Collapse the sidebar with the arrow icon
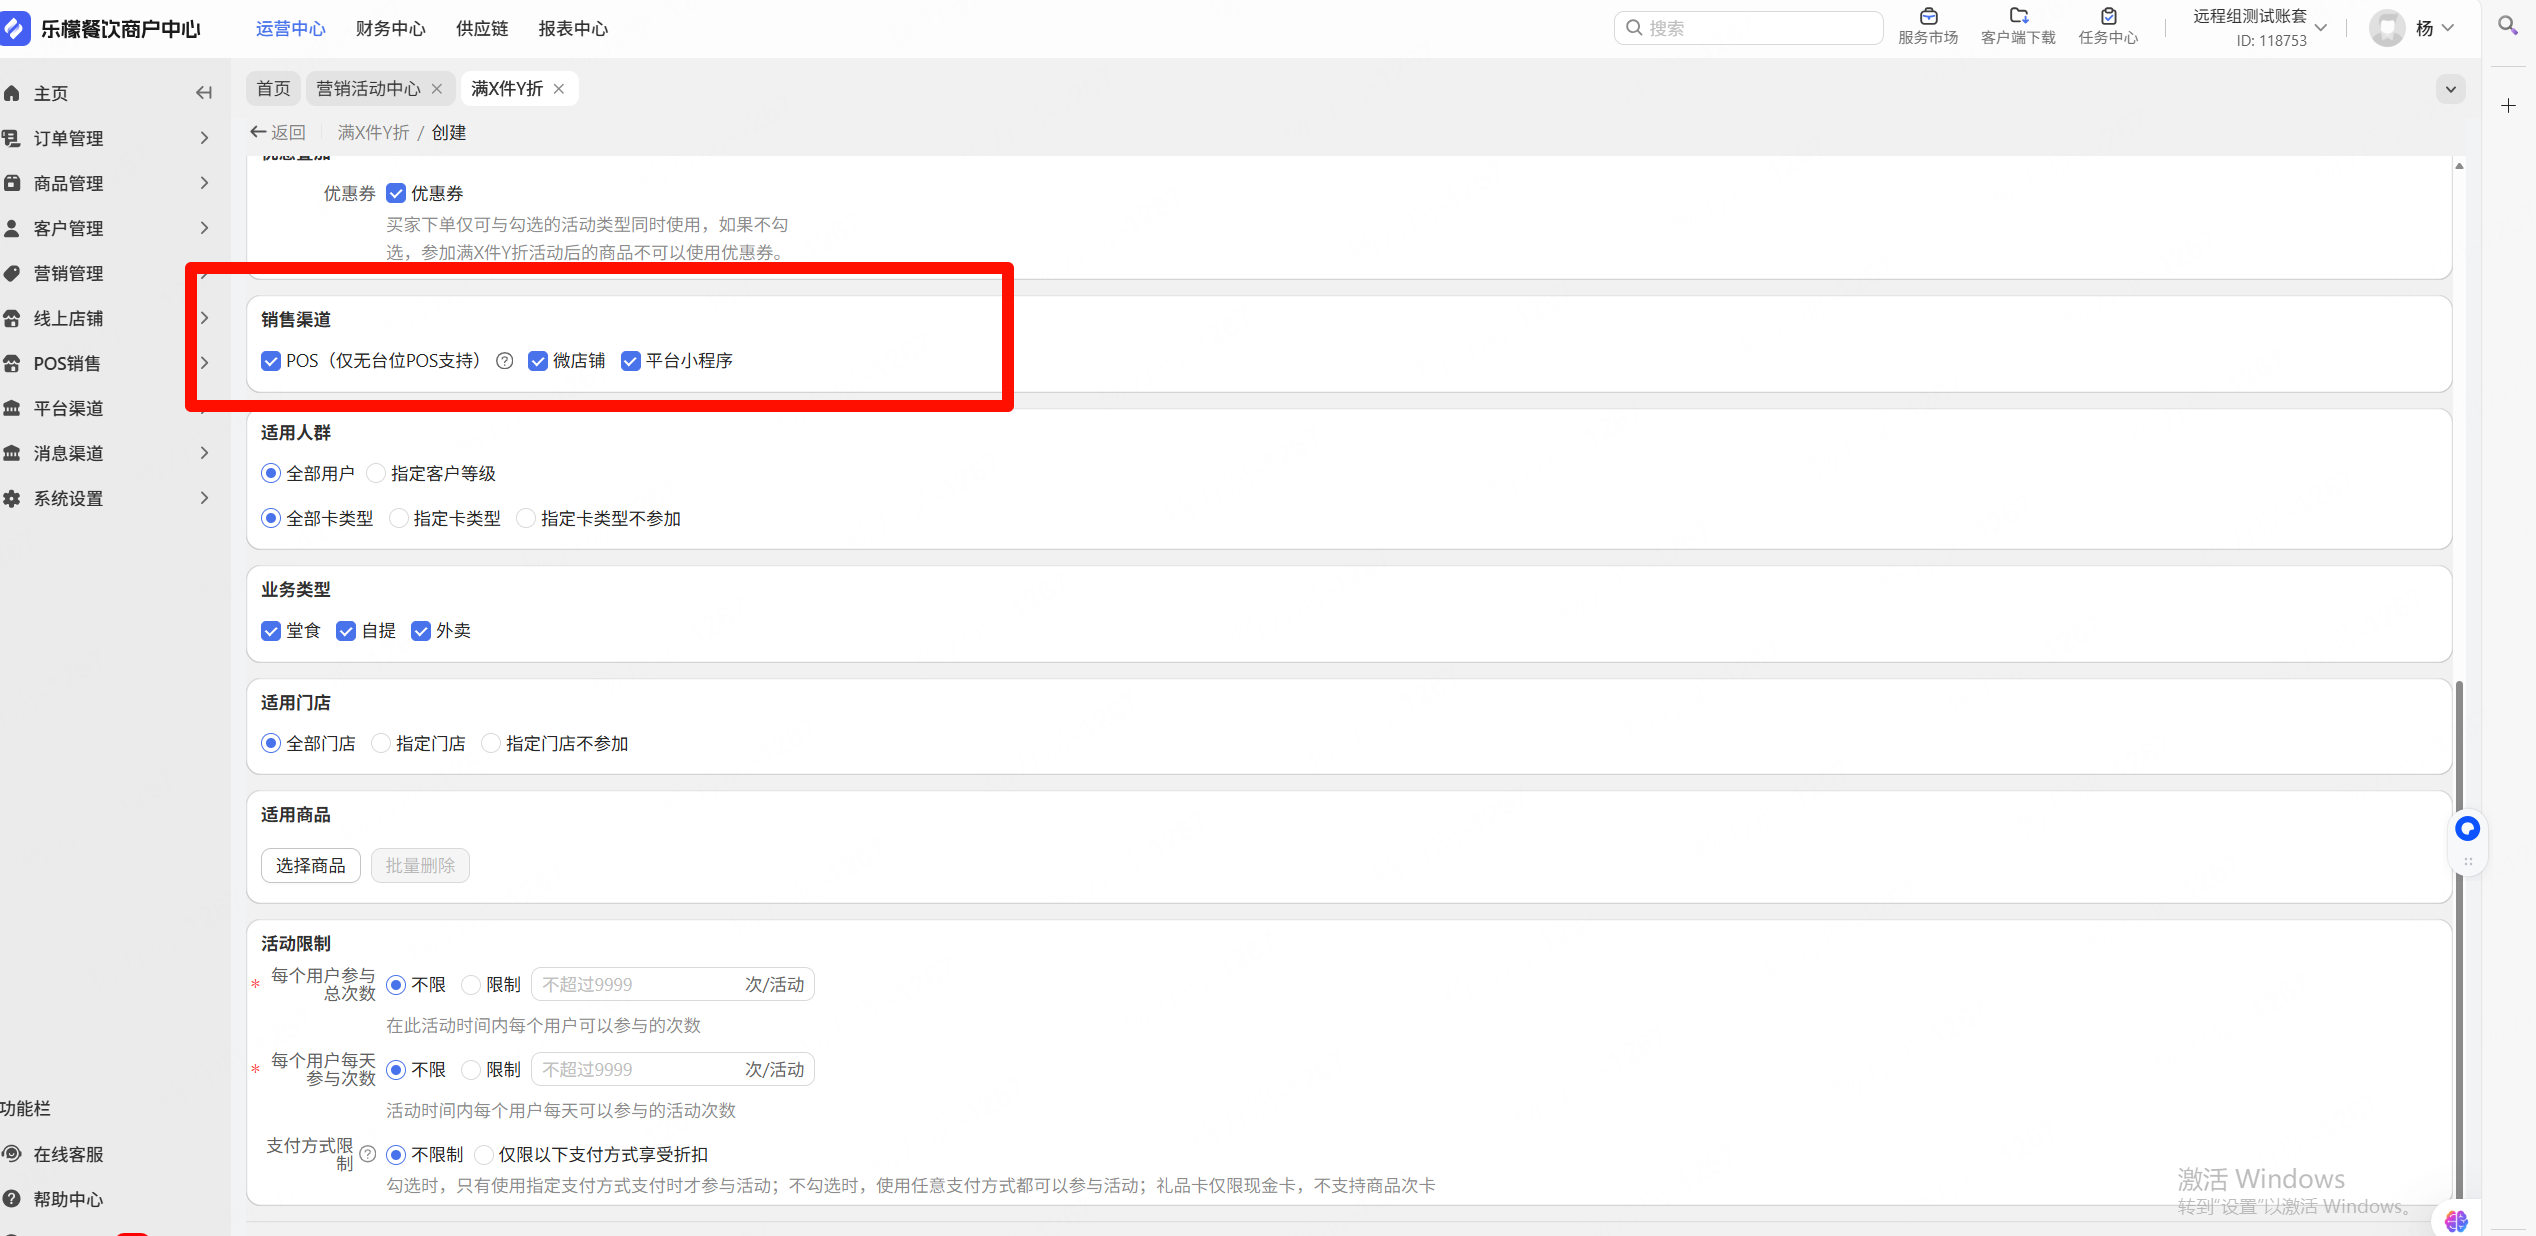The height and width of the screenshot is (1236, 2536). tap(204, 93)
